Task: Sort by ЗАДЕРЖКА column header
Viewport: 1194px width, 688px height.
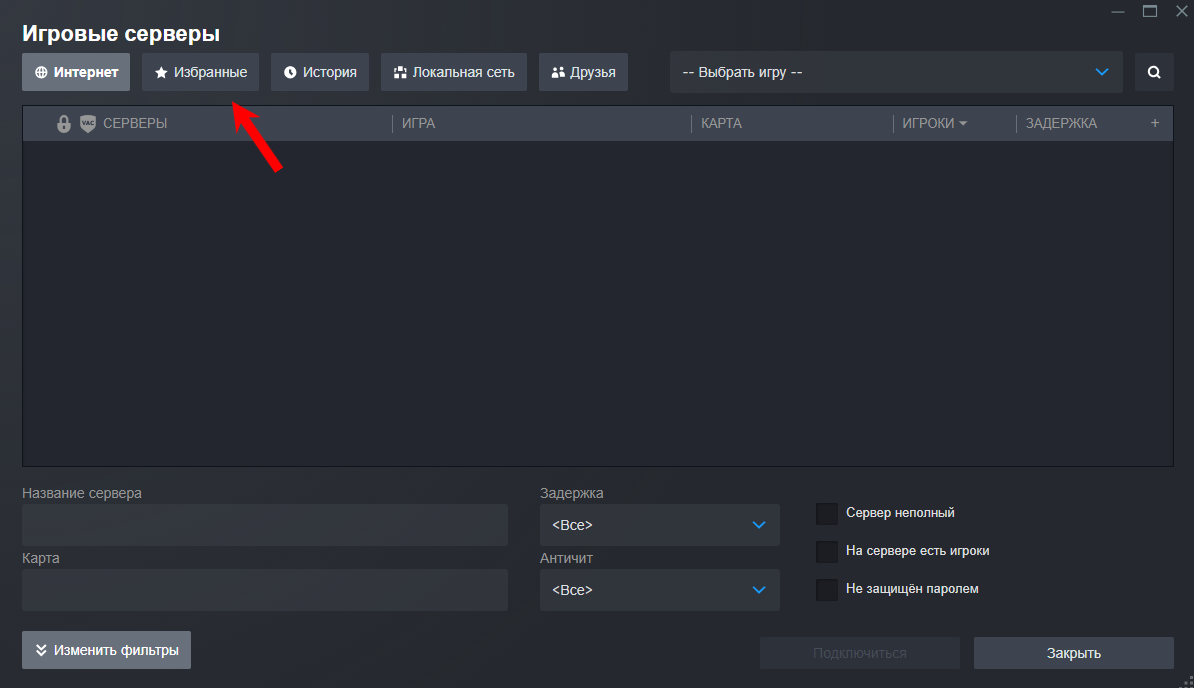Action: (1061, 123)
